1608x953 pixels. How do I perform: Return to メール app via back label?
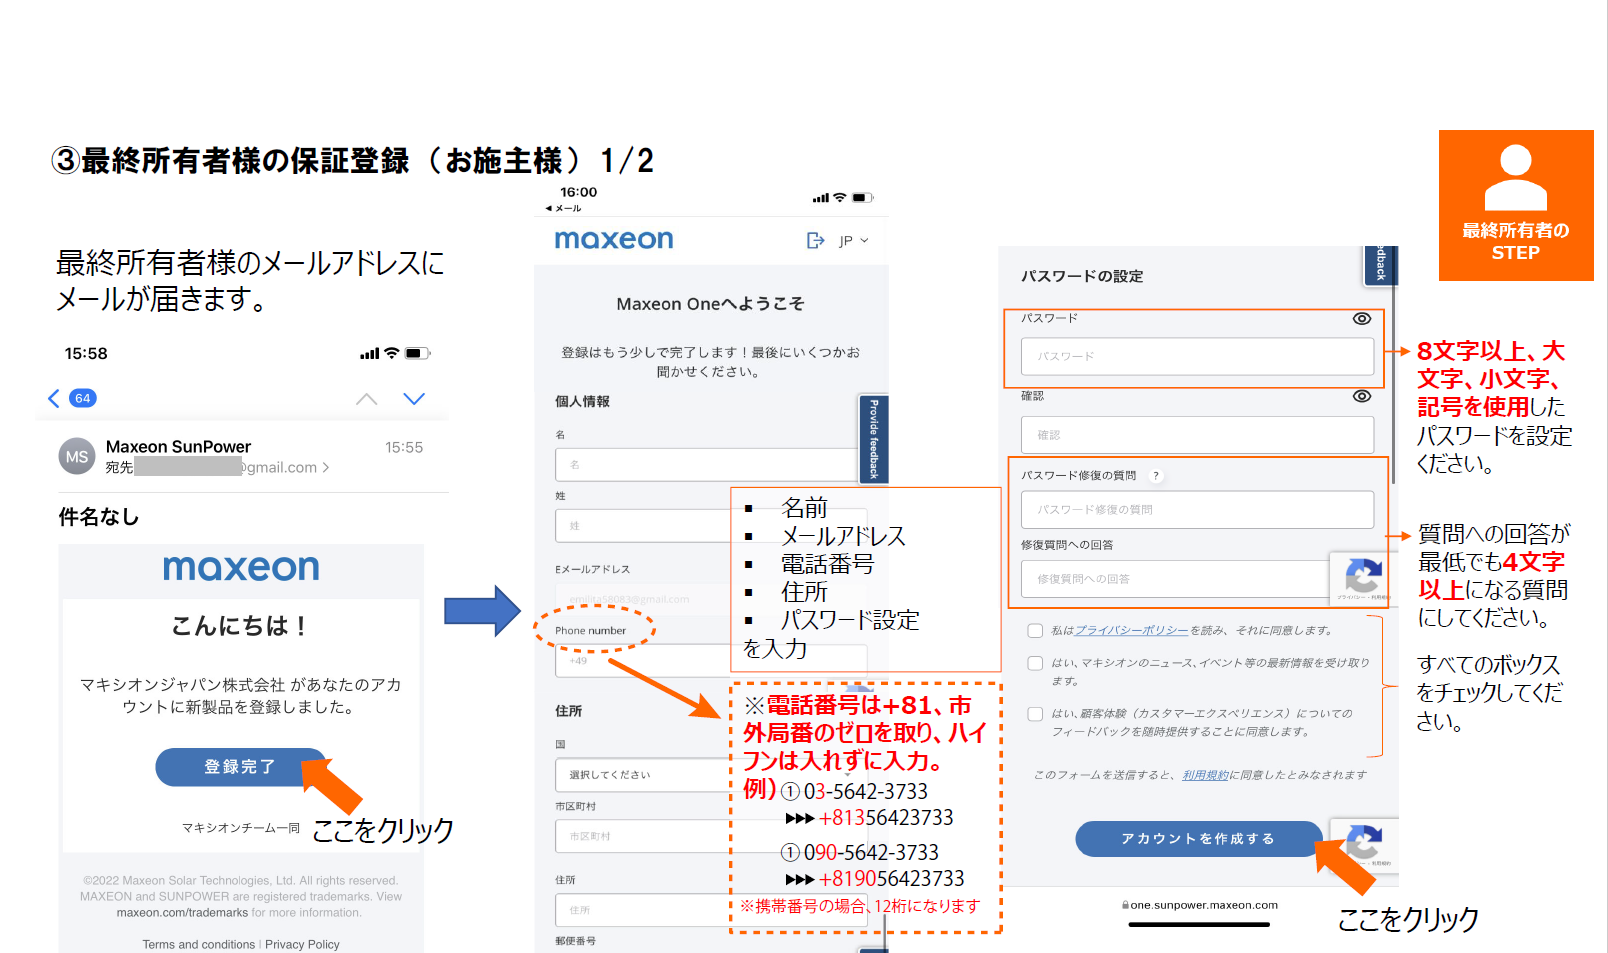(564, 208)
